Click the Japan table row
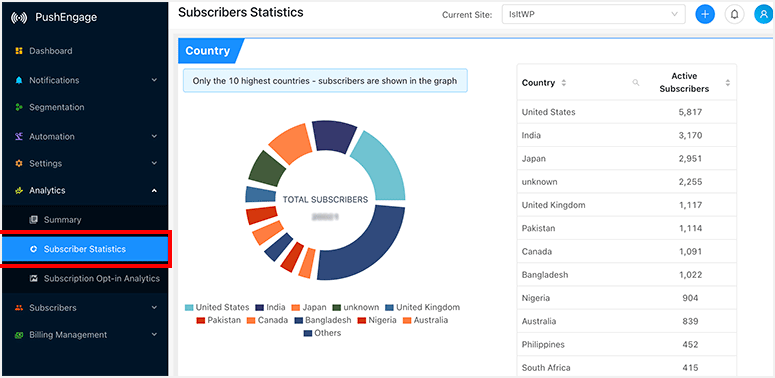Image resolution: width=775 pixels, height=378 pixels. 627,159
